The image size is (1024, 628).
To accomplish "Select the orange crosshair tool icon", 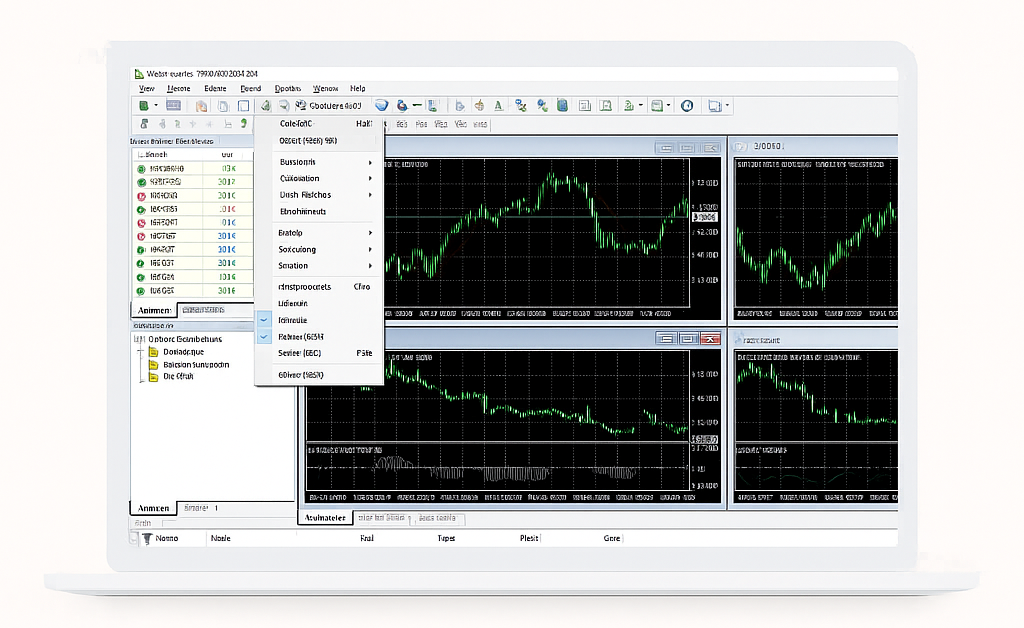I will coord(479,105).
